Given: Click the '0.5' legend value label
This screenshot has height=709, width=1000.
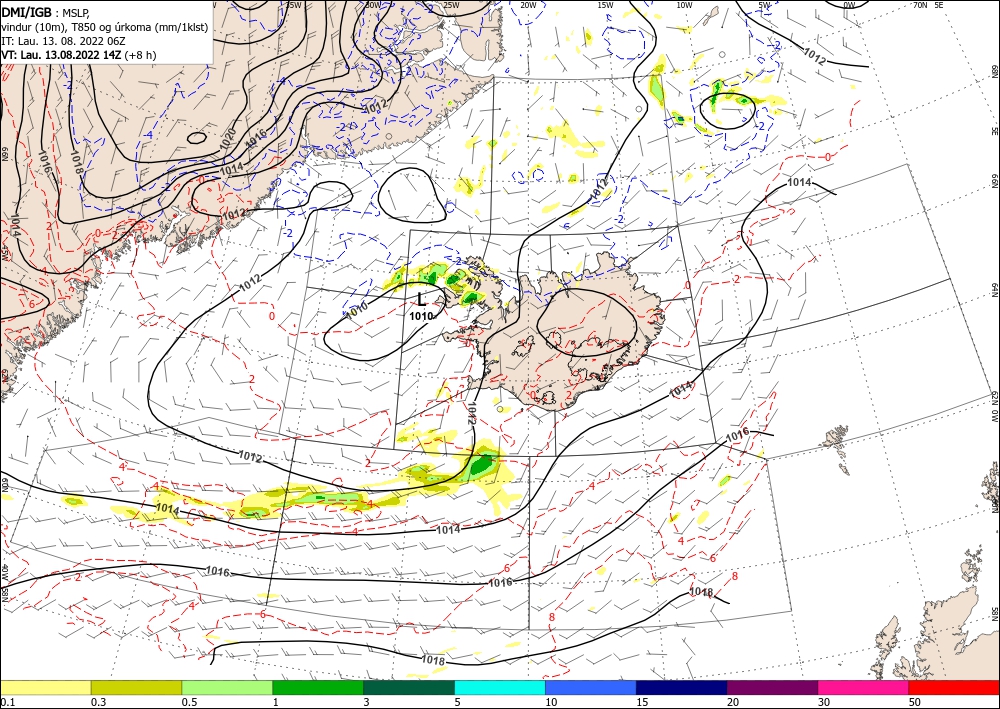Looking at the screenshot, I should pos(189,702).
